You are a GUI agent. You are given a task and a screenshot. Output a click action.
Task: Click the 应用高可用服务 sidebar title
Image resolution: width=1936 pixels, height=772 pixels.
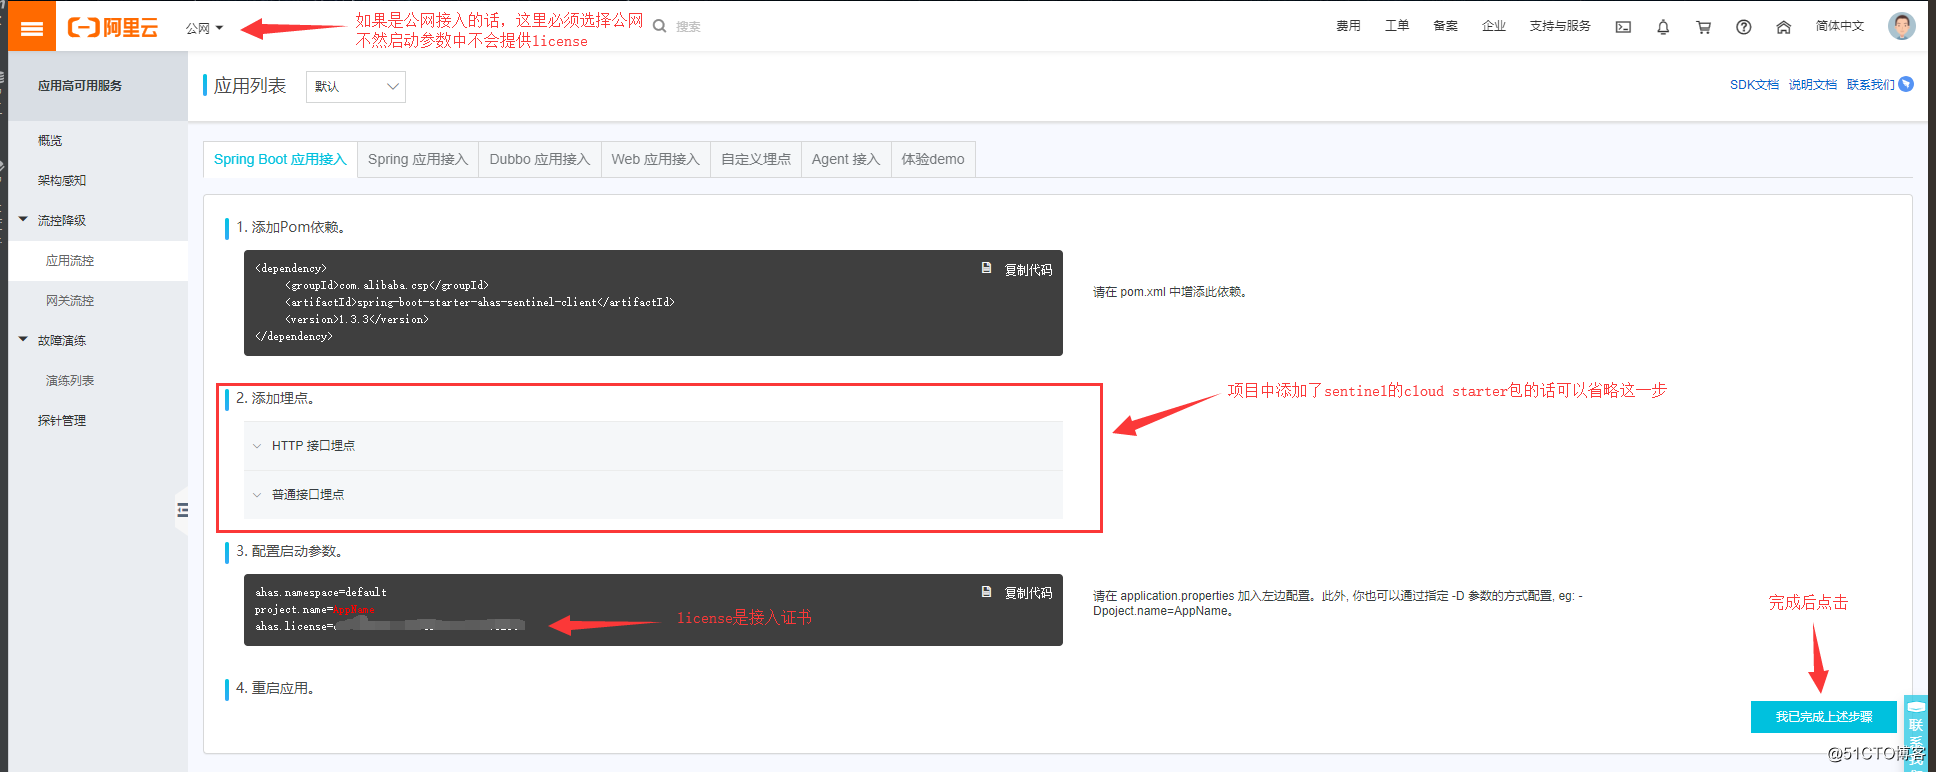80,86
